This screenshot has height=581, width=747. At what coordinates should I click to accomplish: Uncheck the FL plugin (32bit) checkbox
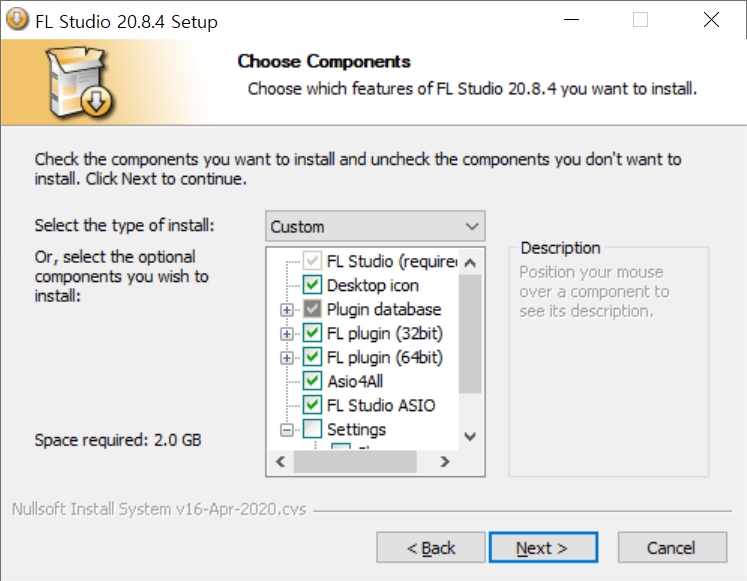(x=313, y=333)
